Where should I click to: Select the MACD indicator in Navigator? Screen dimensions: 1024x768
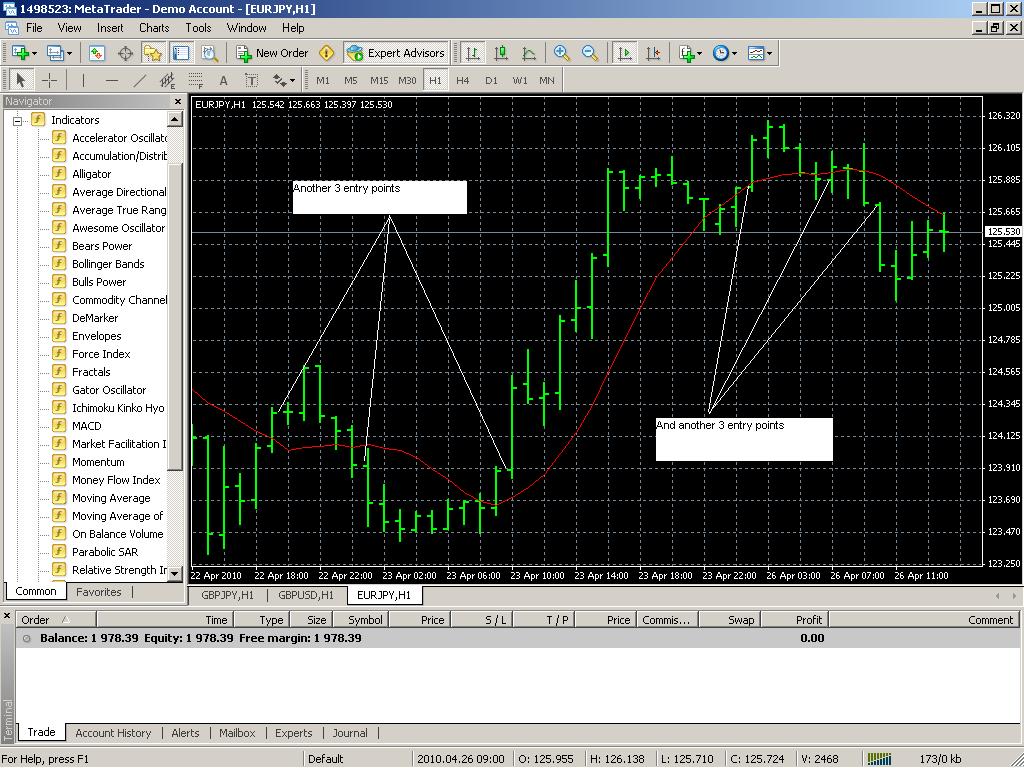pos(87,426)
